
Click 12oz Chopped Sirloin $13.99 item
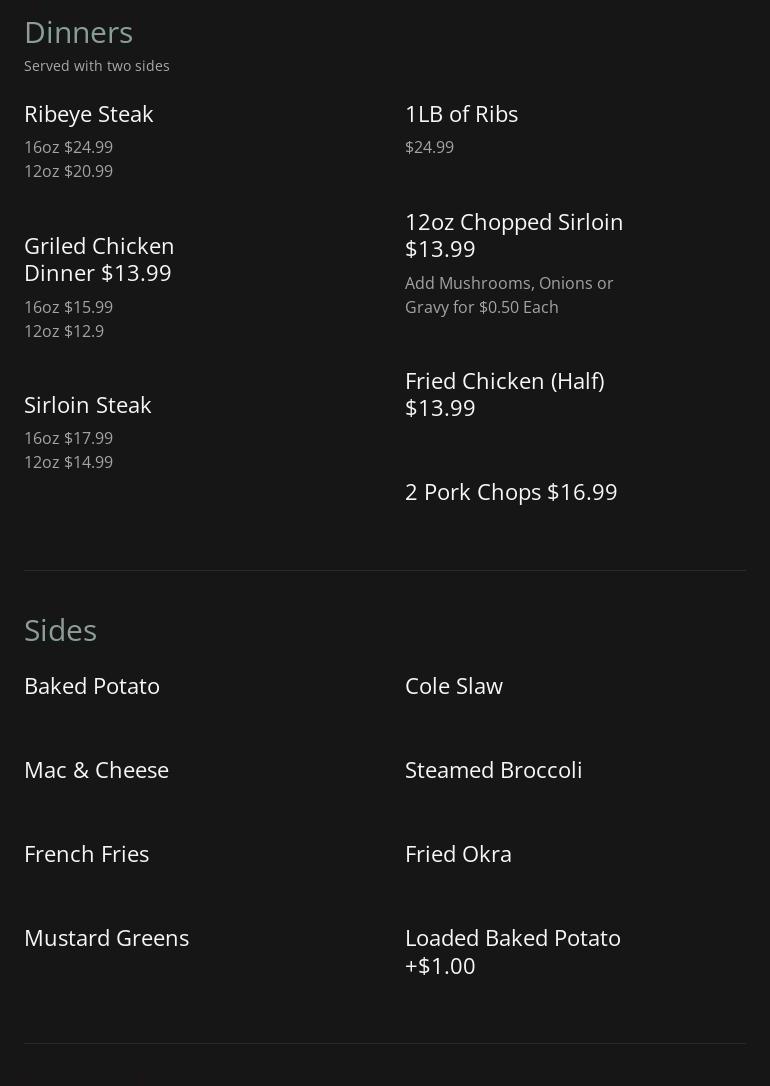[513, 235]
